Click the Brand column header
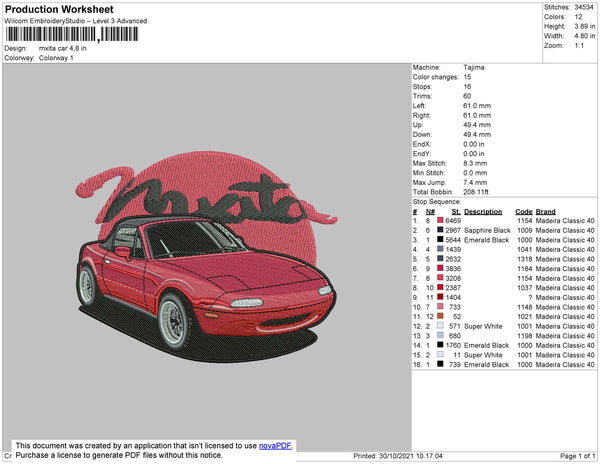This screenshot has width=600, height=464. tap(545, 212)
